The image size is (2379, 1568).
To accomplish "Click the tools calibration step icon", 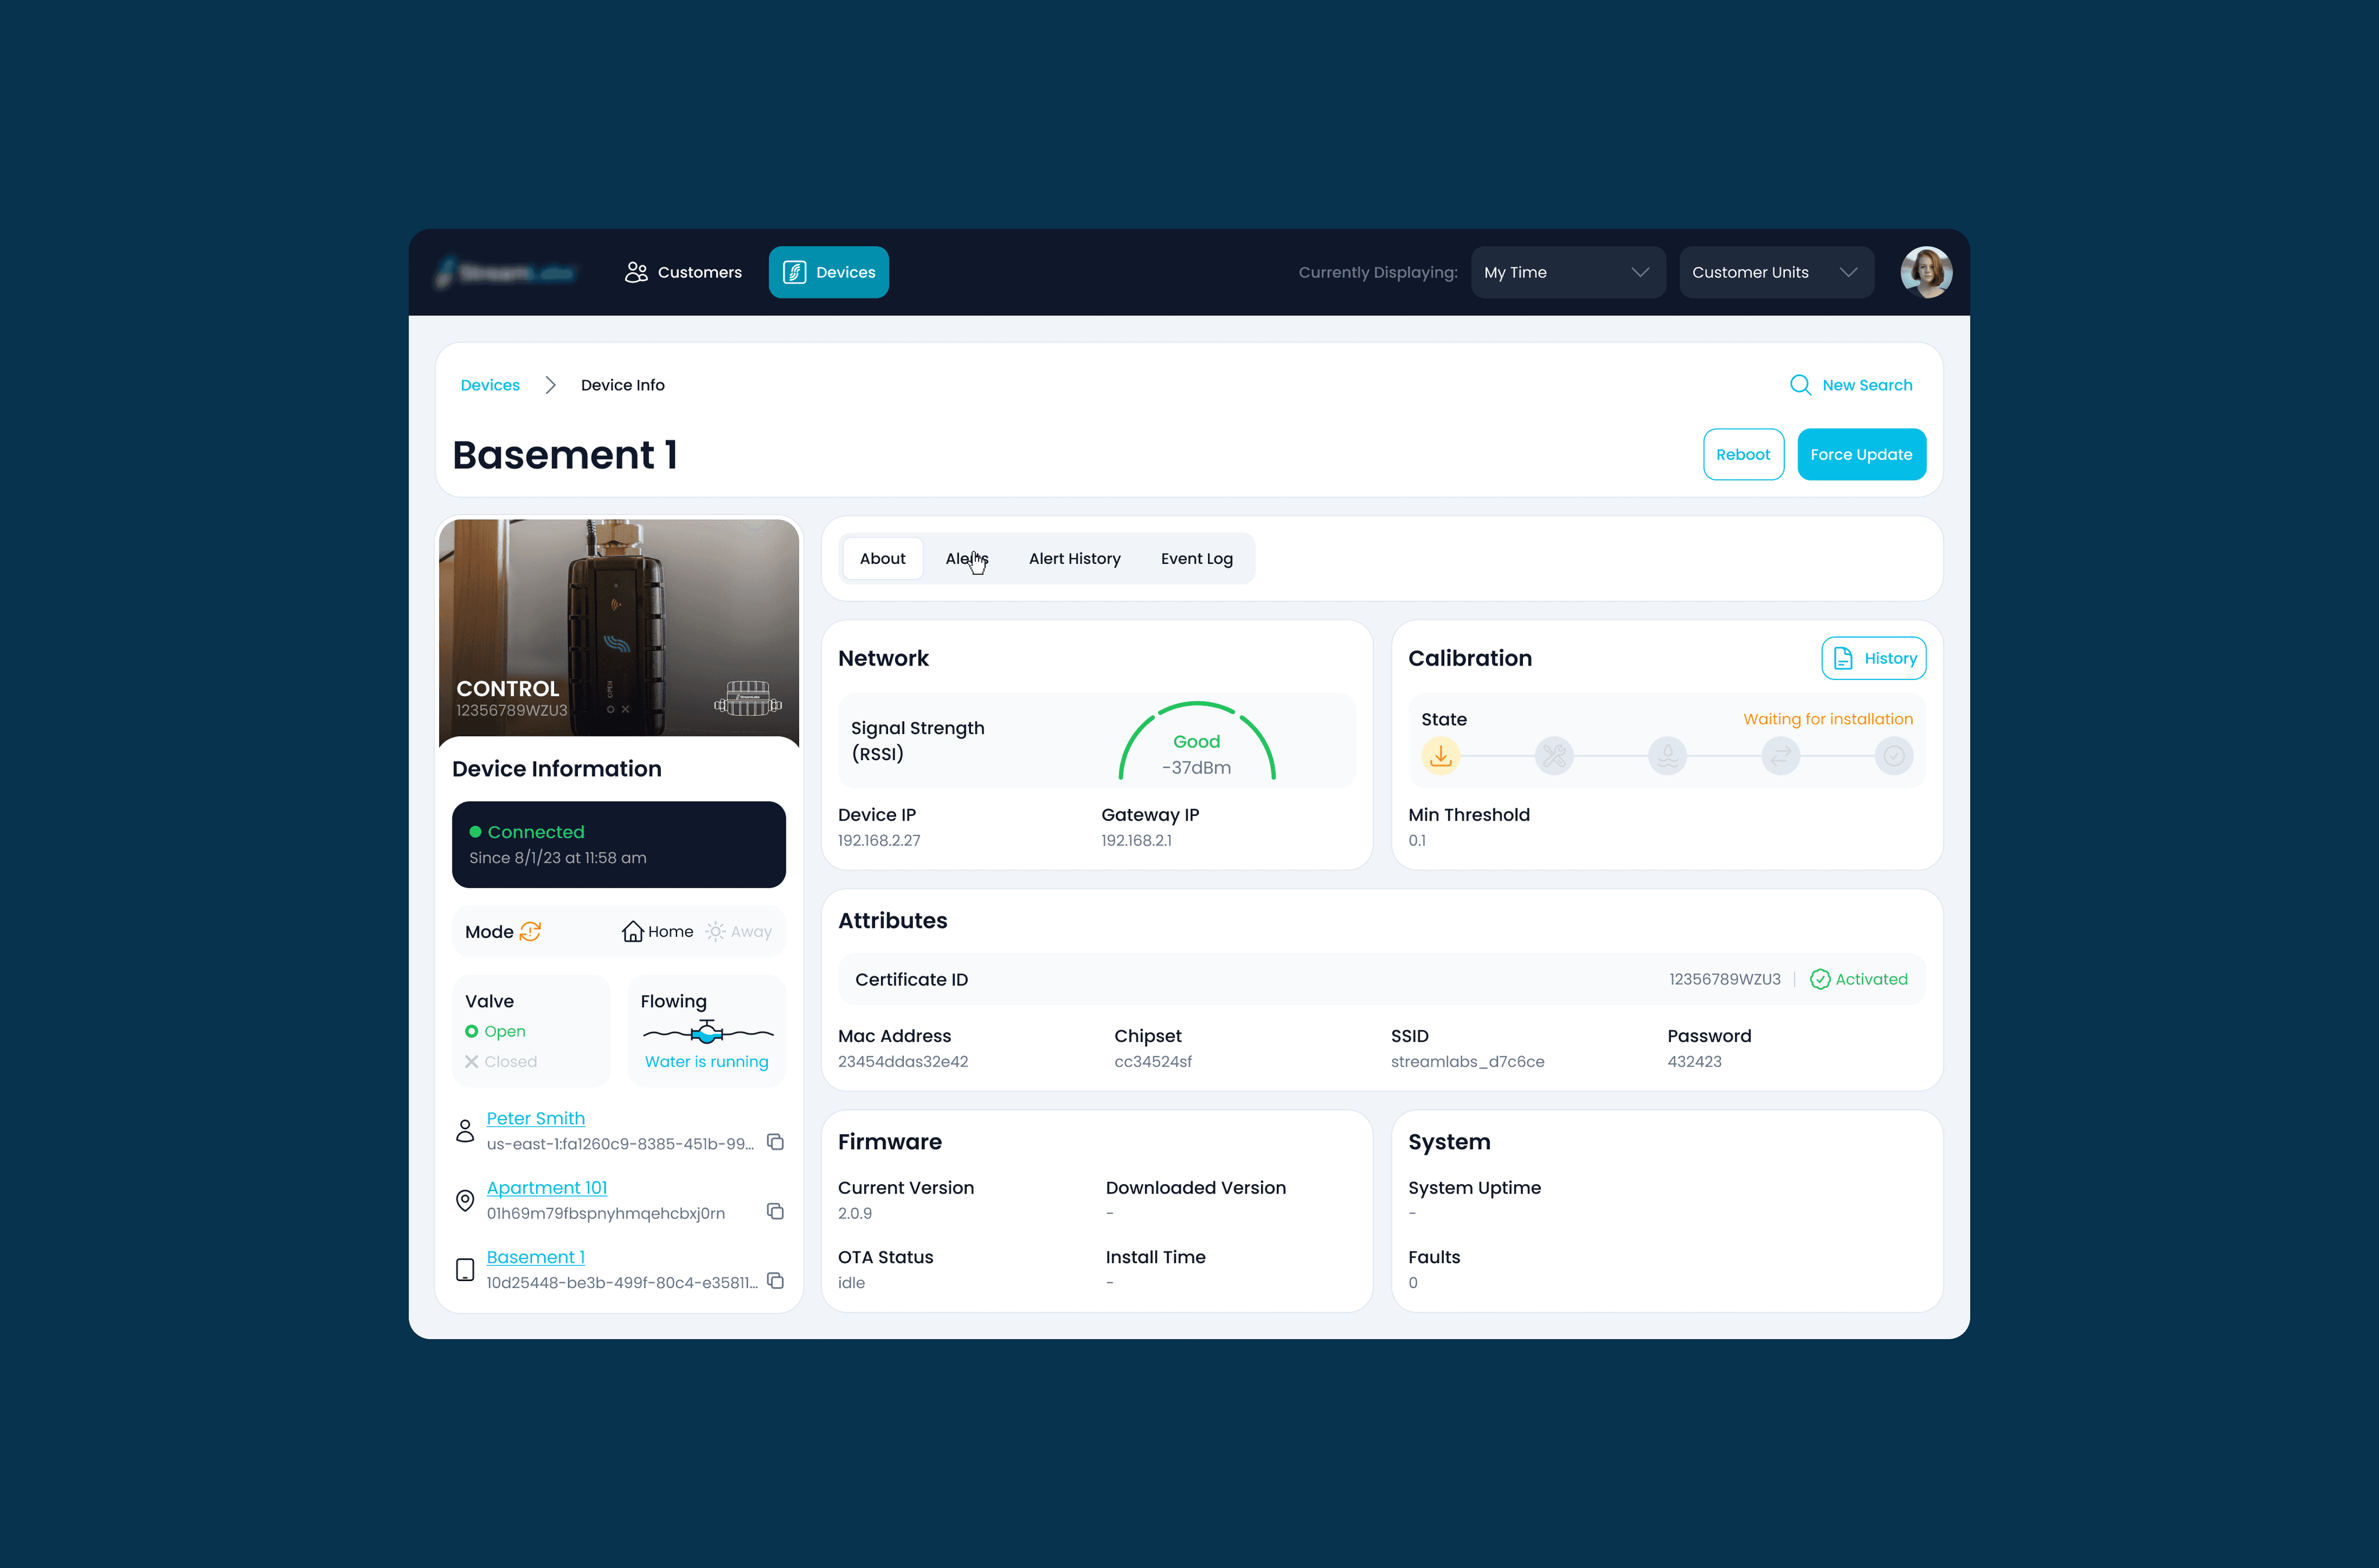I will point(1554,756).
